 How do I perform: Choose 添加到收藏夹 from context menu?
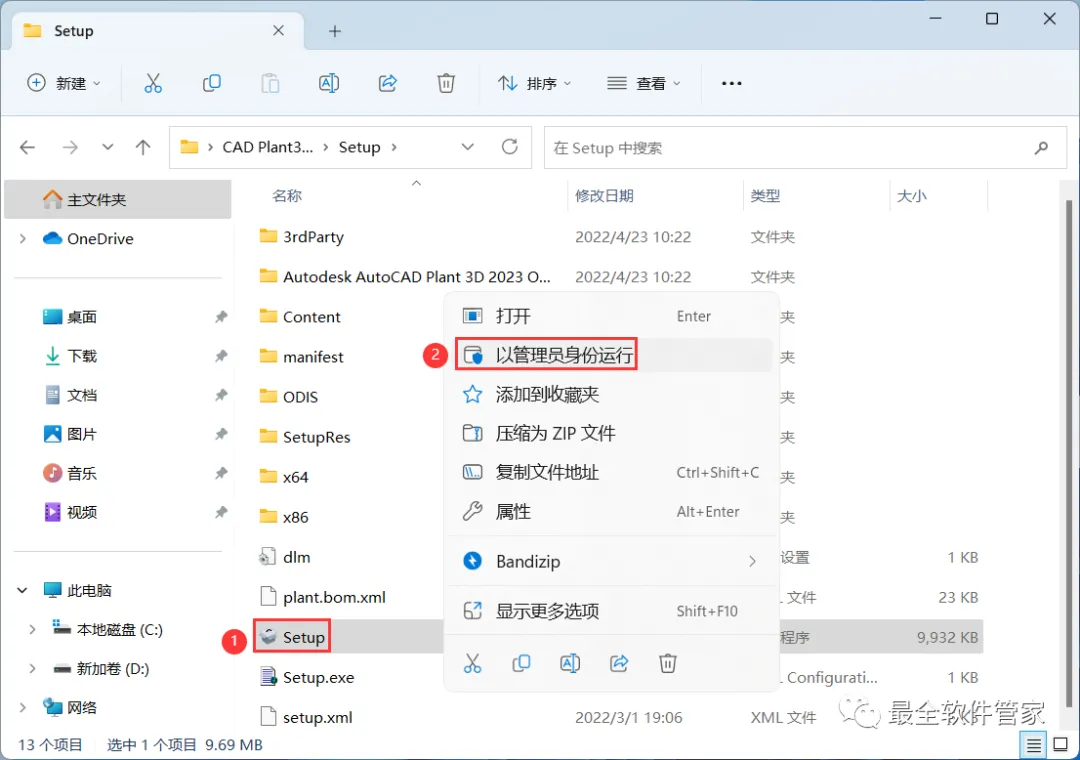pyautogui.click(x=611, y=394)
